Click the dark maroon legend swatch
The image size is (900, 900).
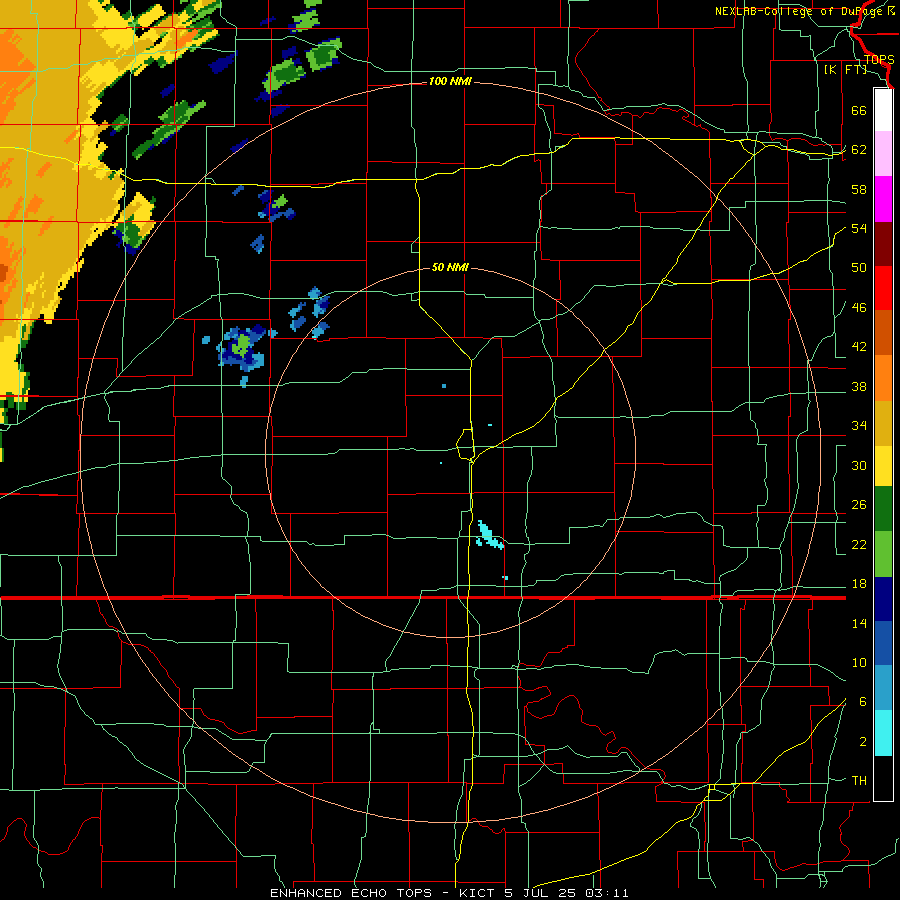pos(883,244)
